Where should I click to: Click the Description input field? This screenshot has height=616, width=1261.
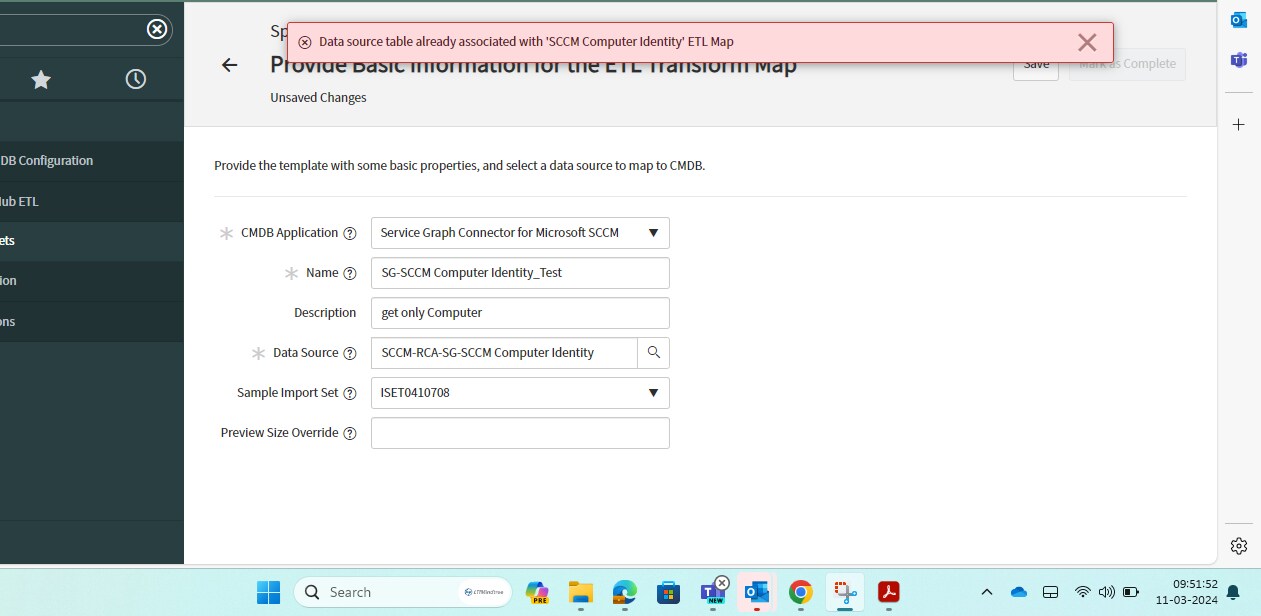(x=520, y=313)
